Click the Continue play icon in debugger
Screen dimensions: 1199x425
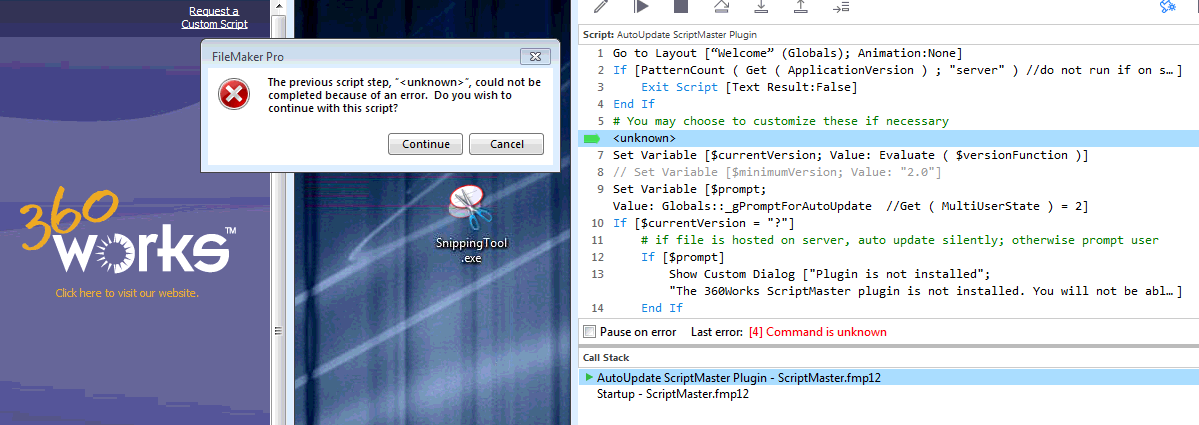tap(641, 6)
